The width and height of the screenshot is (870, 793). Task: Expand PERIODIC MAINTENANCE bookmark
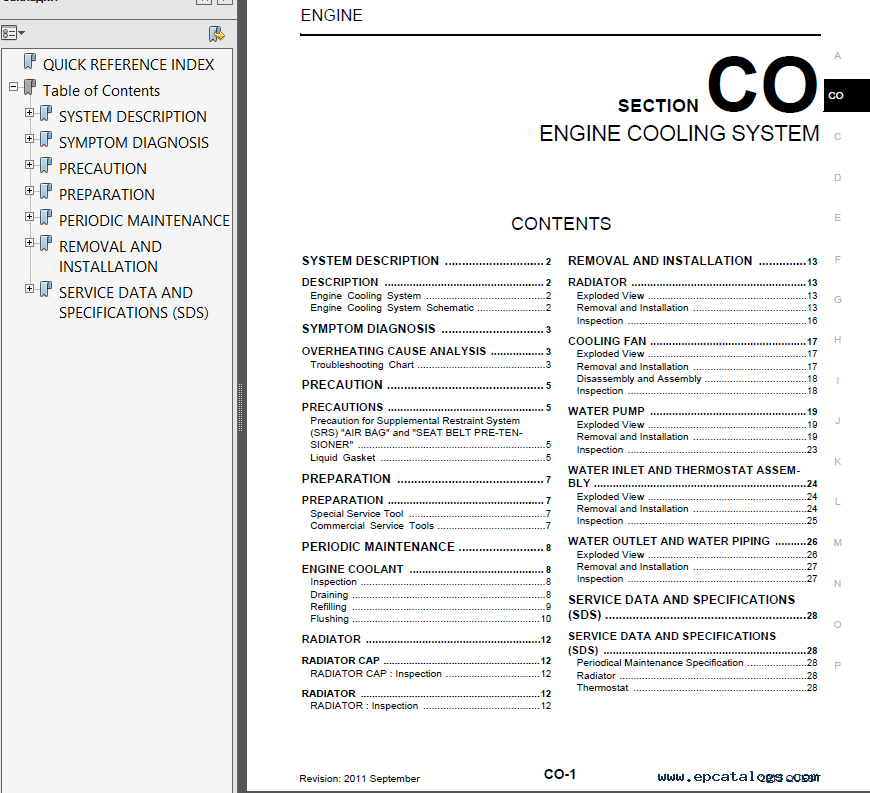tap(29, 217)
